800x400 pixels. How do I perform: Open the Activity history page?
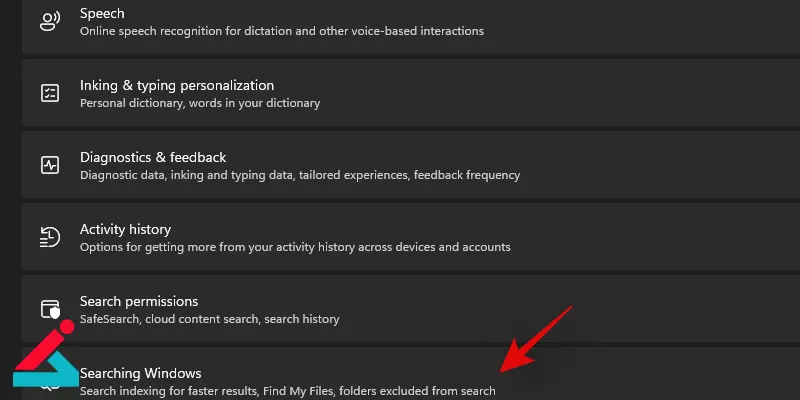coord(126,230)
